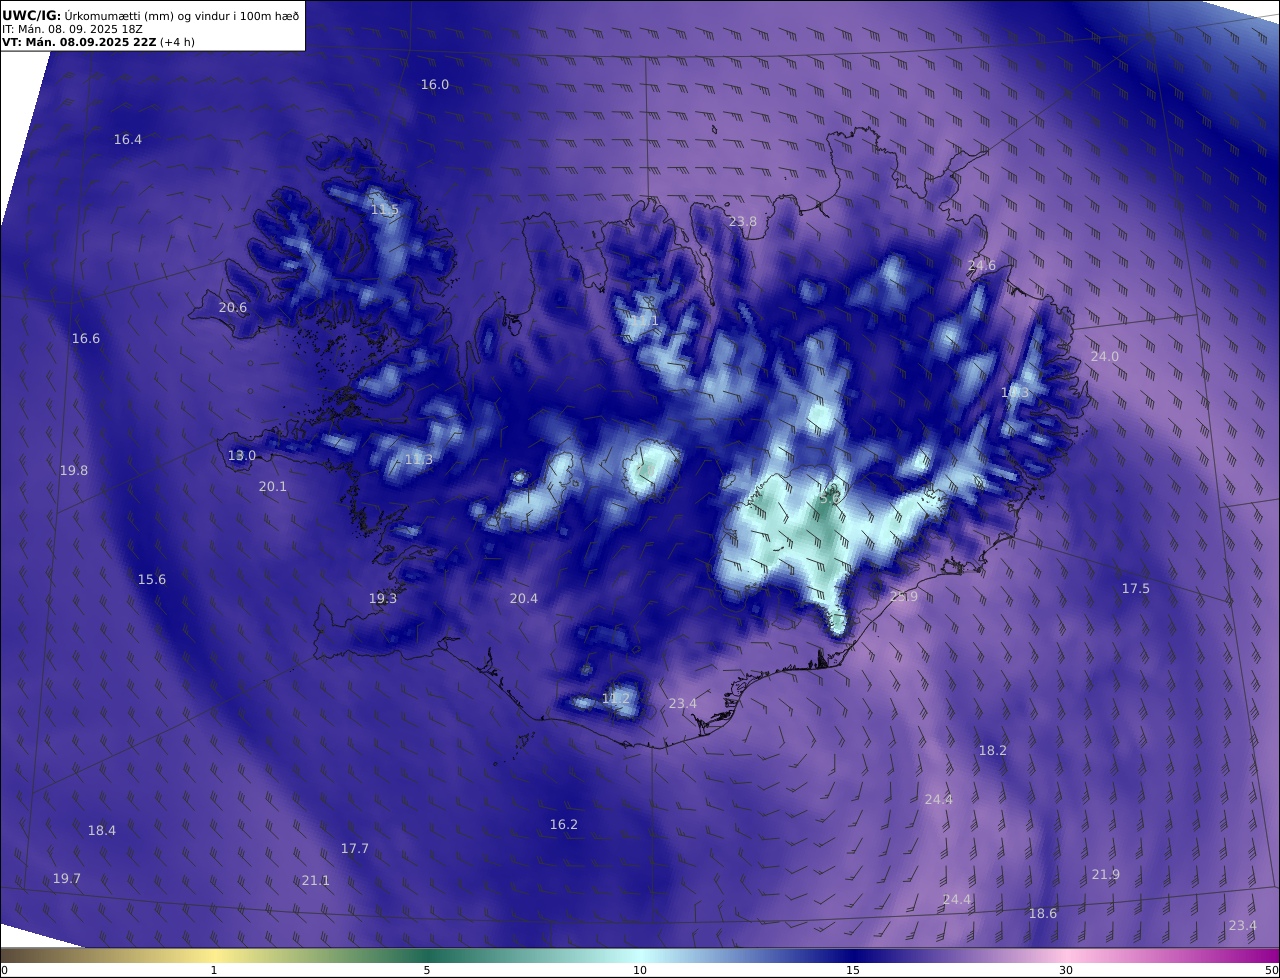1280x978 pixels.
Task: Click the value label 17.7
Action: [355, 849]
